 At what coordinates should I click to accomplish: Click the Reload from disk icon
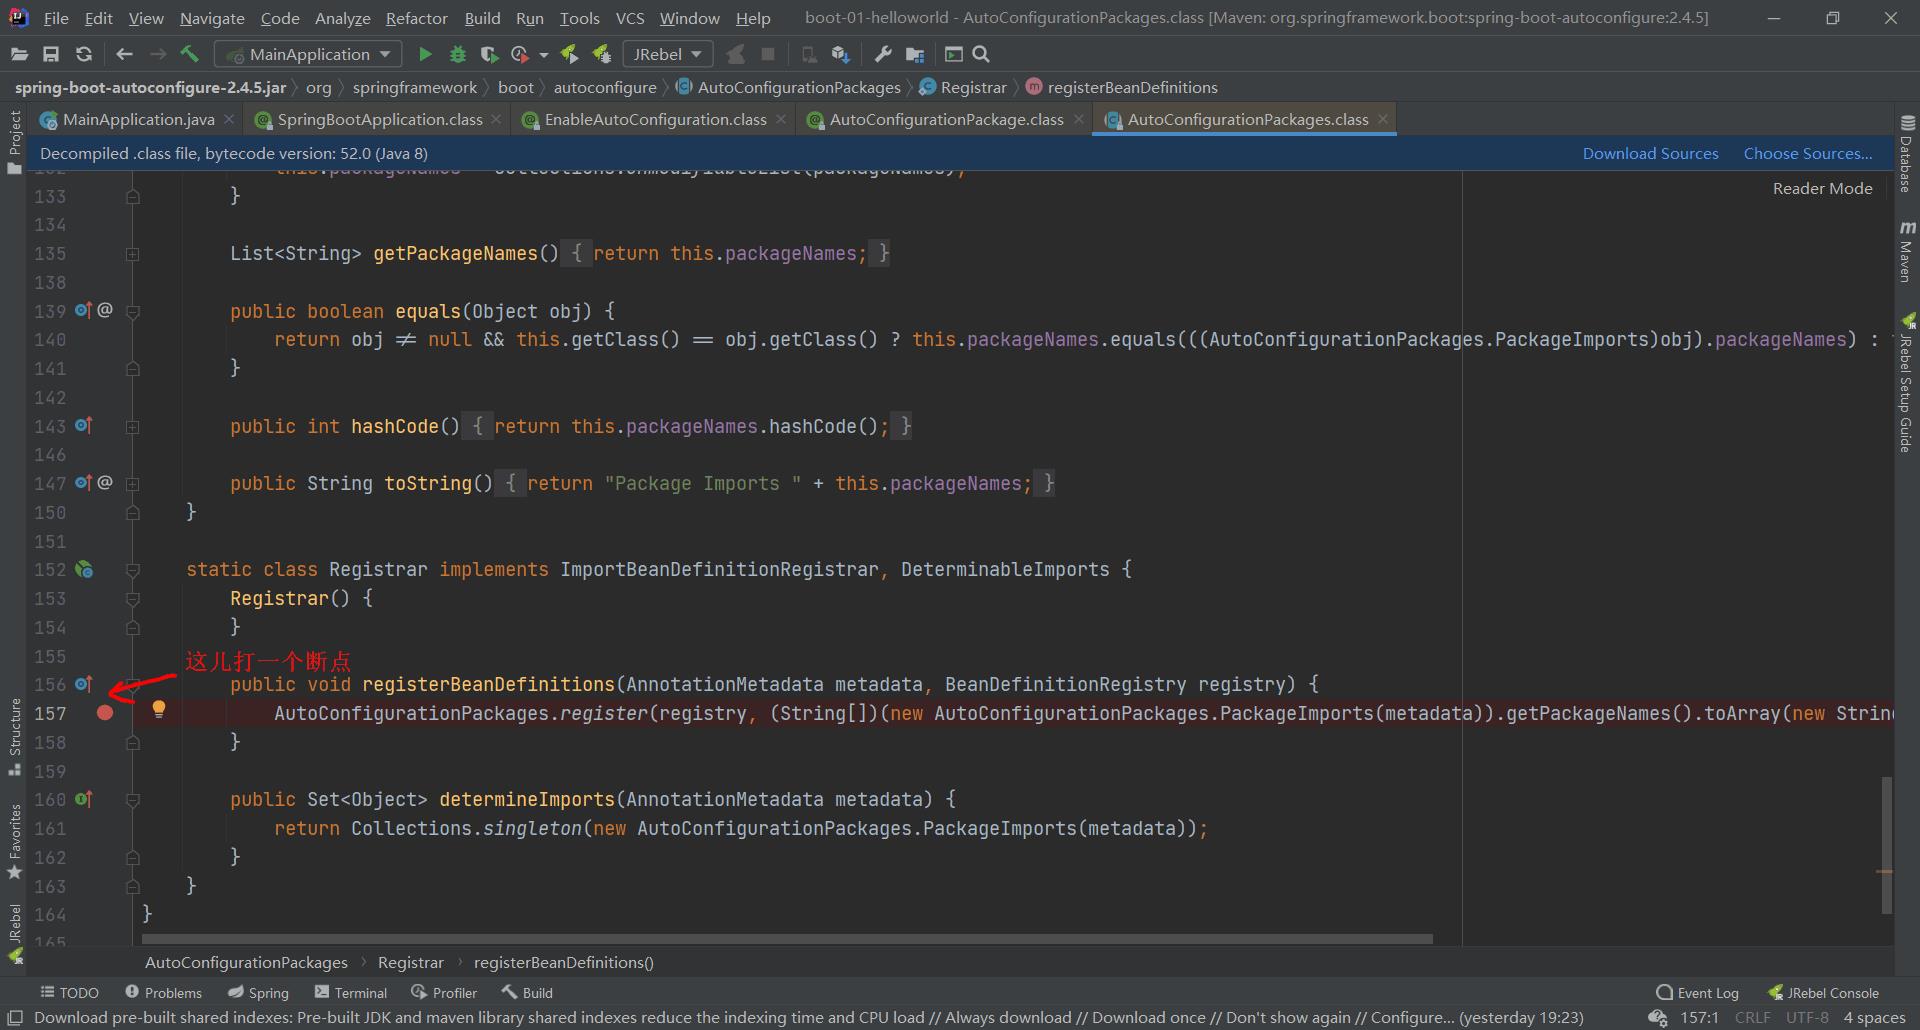click(84, 54)
